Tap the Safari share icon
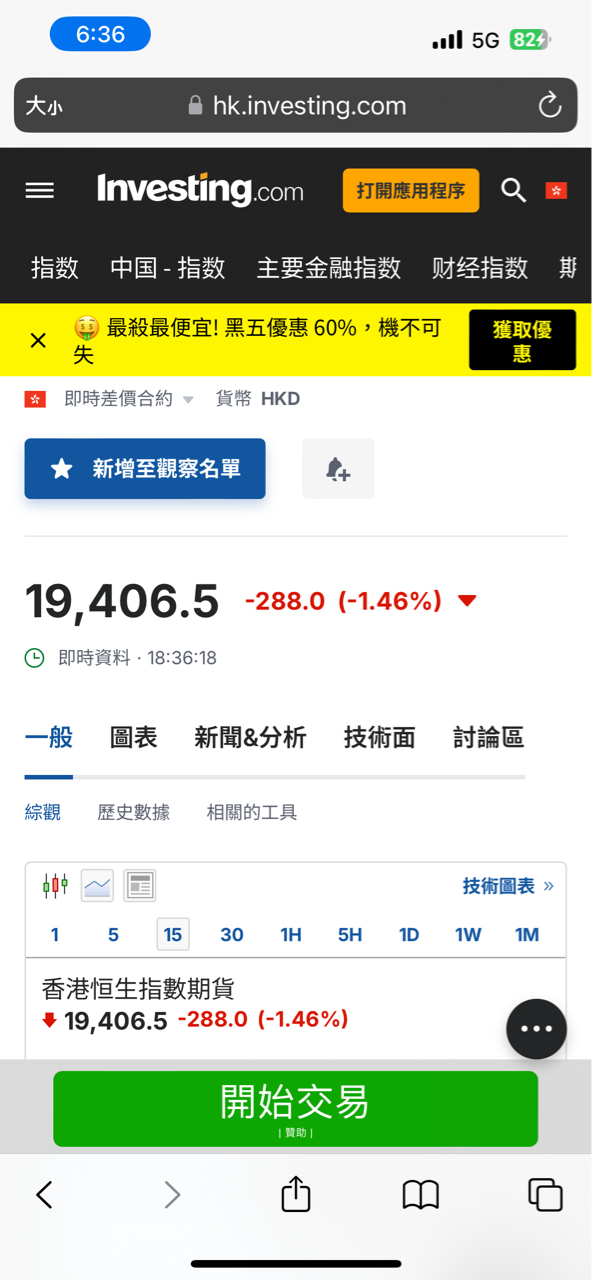 [296, 1194]
